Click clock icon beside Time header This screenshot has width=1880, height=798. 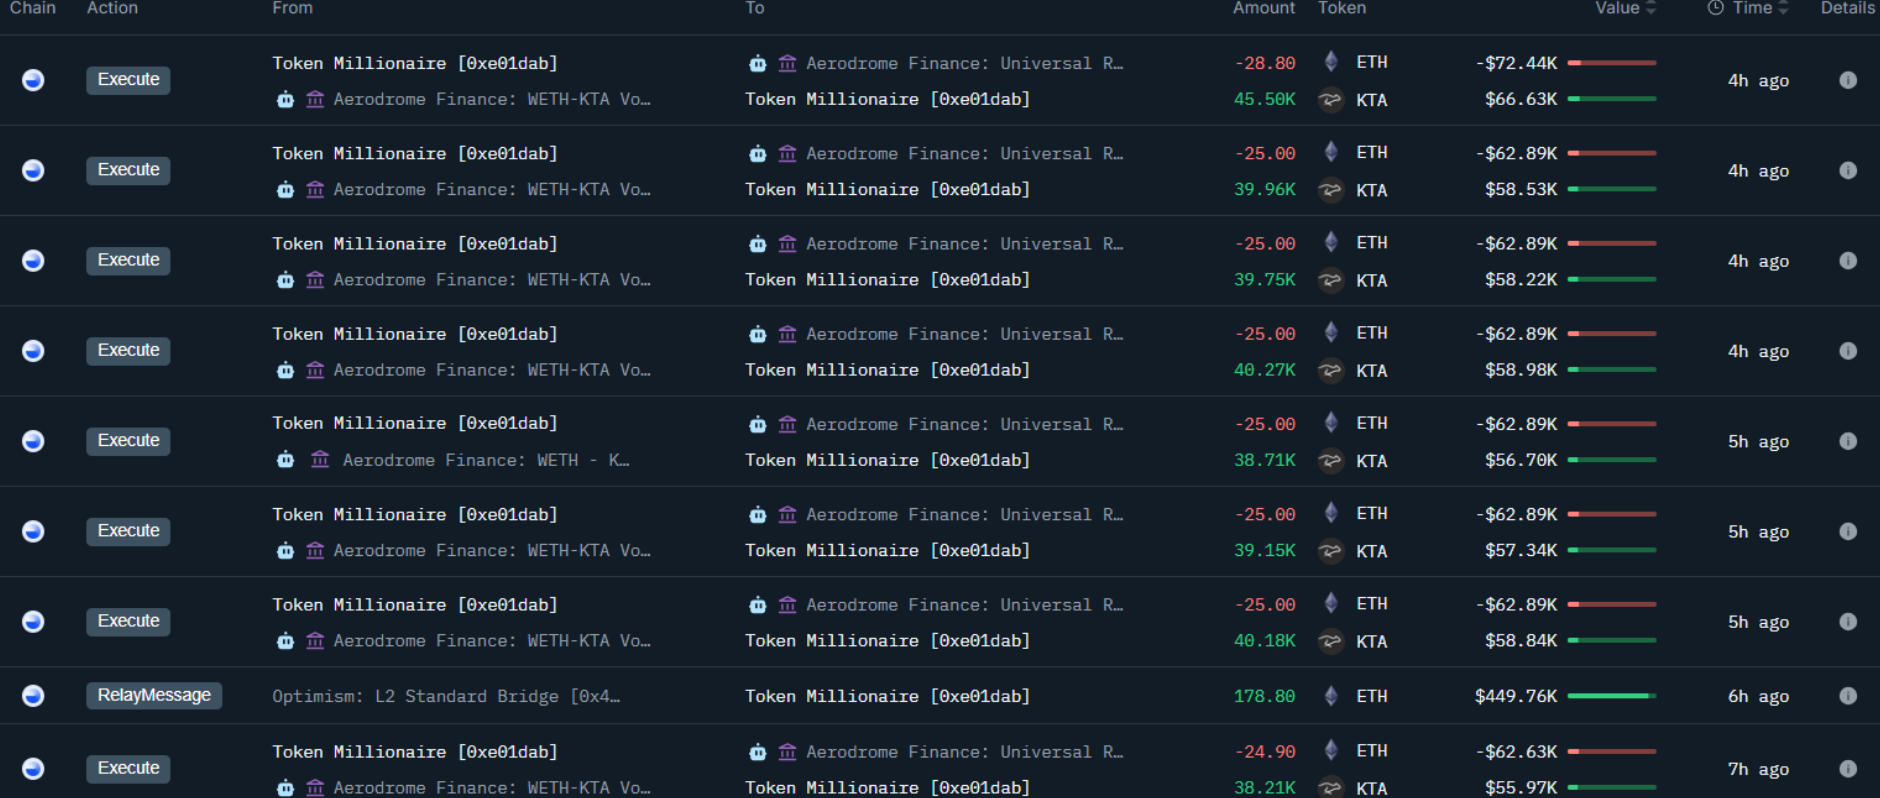point(1715,8)
